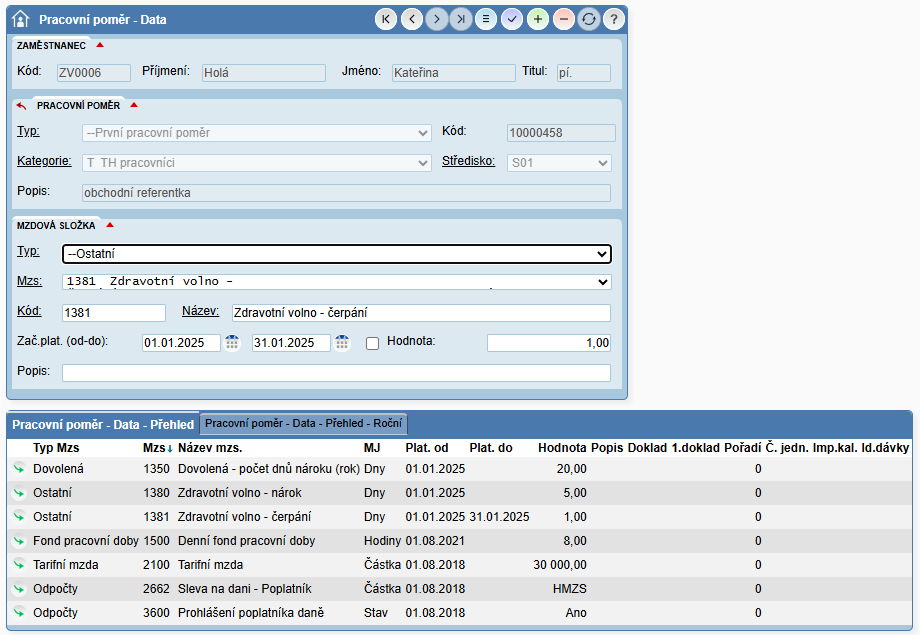Screen dimensions: 920x635
Task: Click the underlined Kategorie label link
Action: 44,161
